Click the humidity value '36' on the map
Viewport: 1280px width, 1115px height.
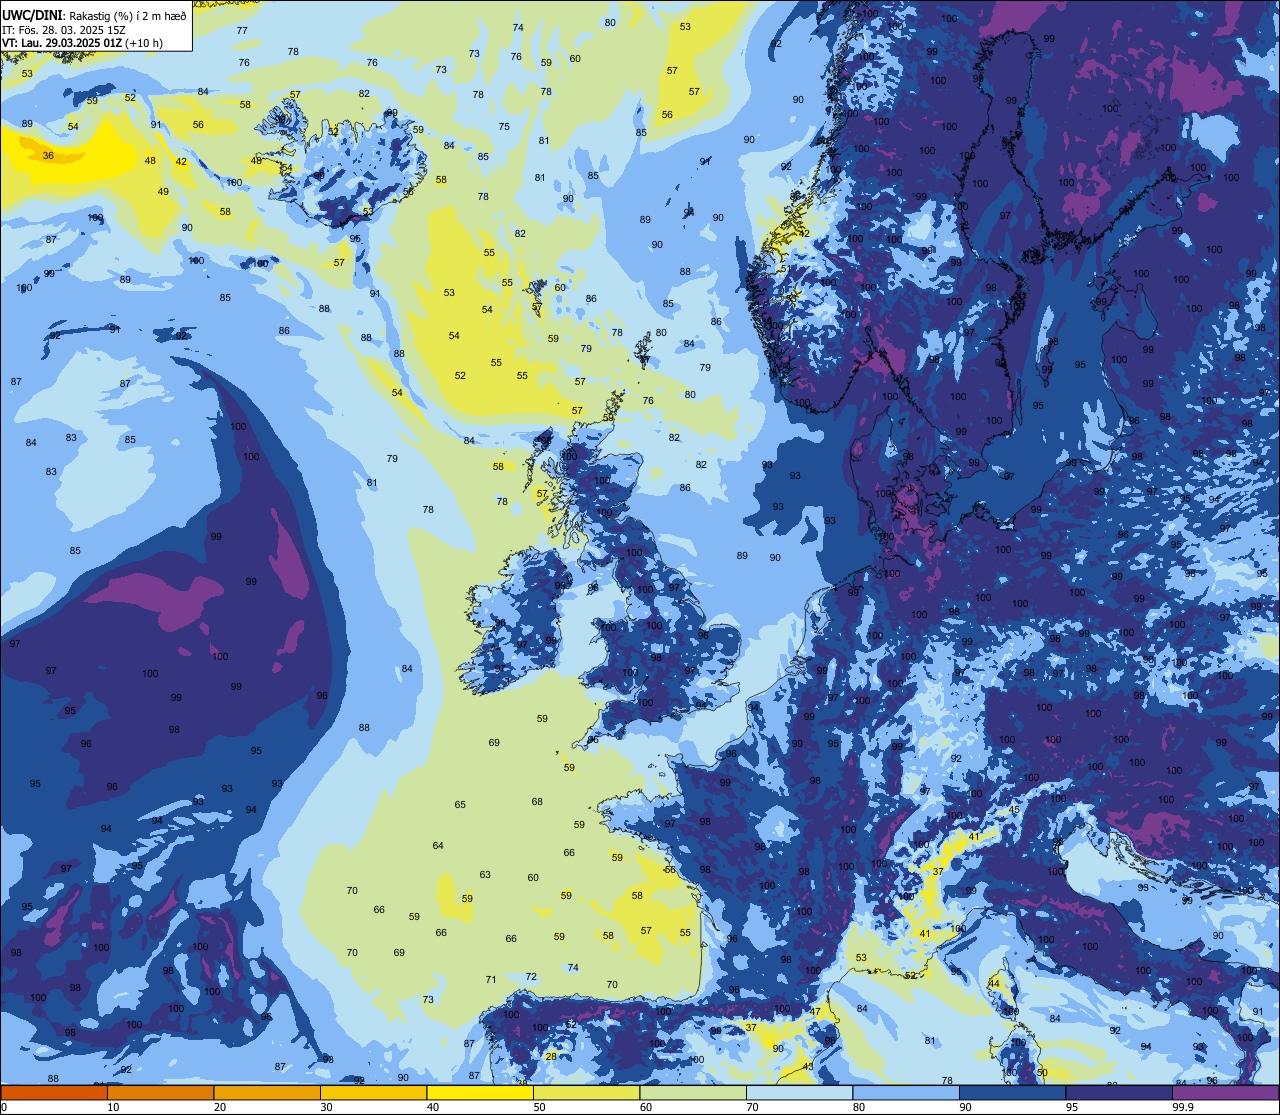(48, 155)
